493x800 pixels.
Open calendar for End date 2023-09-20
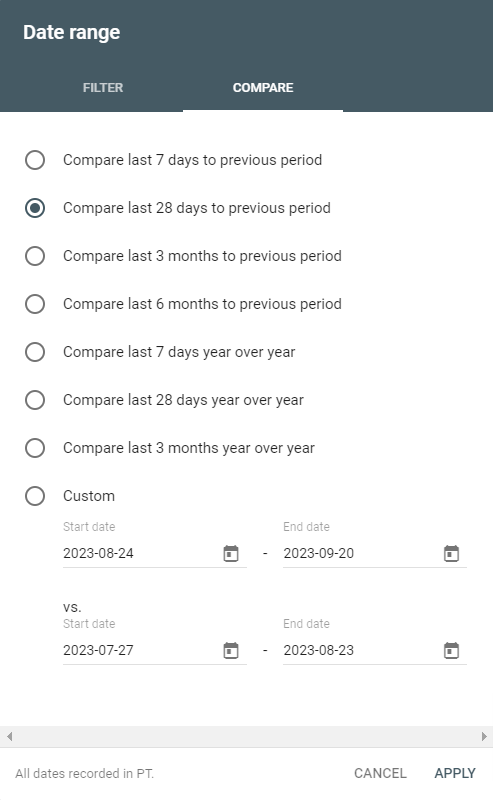451,553
